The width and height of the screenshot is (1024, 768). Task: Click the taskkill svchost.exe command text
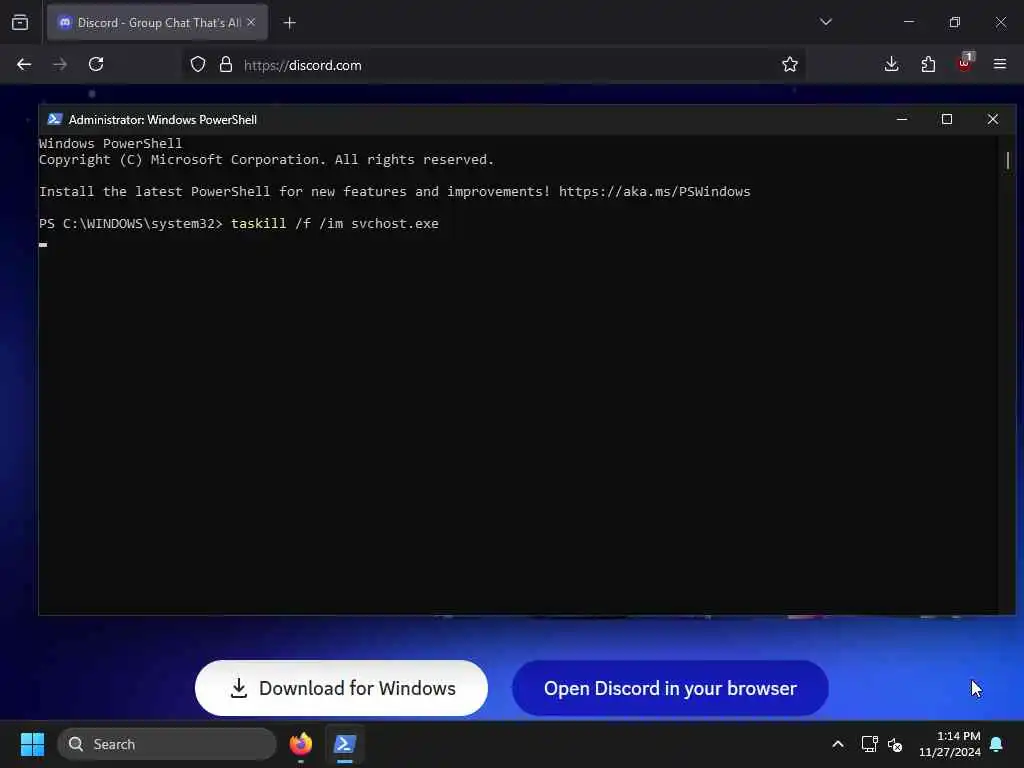[335, 223]
